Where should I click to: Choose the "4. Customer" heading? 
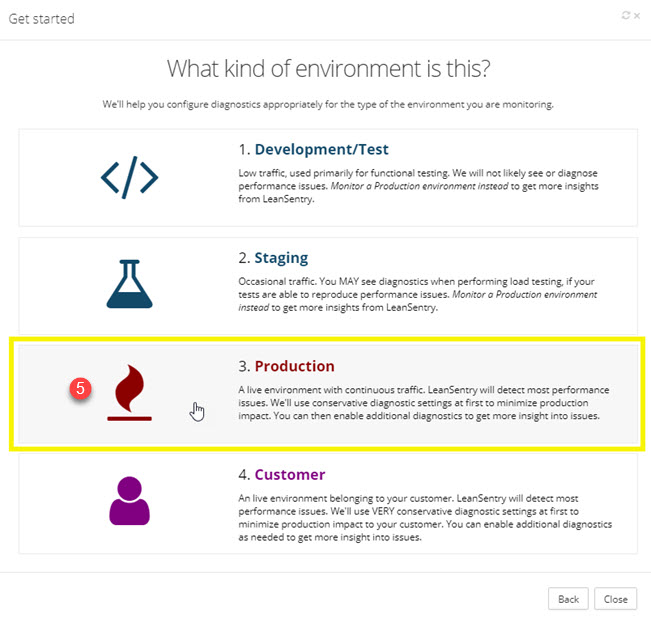point(281,474)
